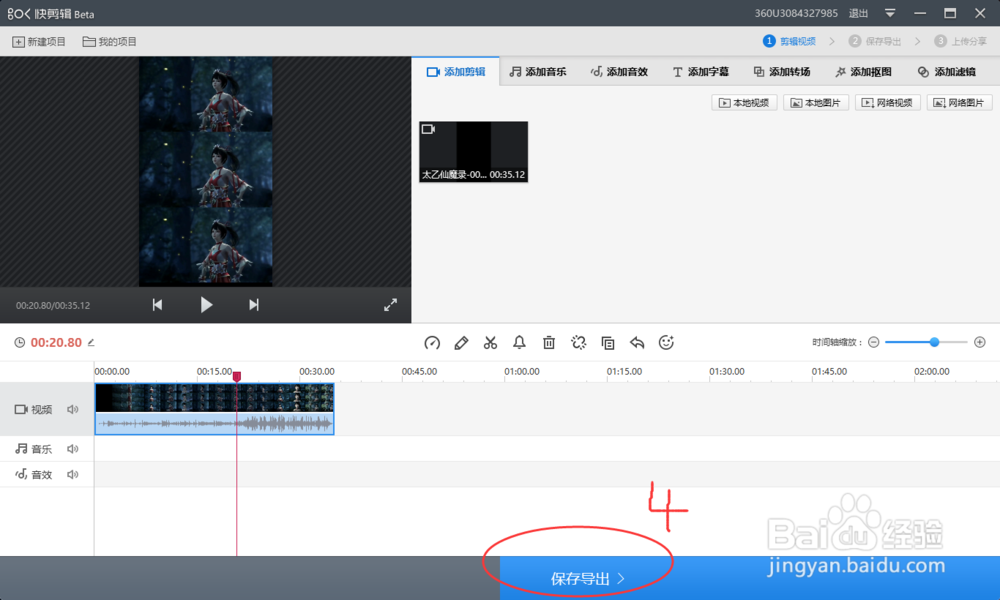The width and height of the screenshot is (1000, 600).
Task: Click the dashed circular-arrows toolbar icon
Action: [x=578, y=343]
